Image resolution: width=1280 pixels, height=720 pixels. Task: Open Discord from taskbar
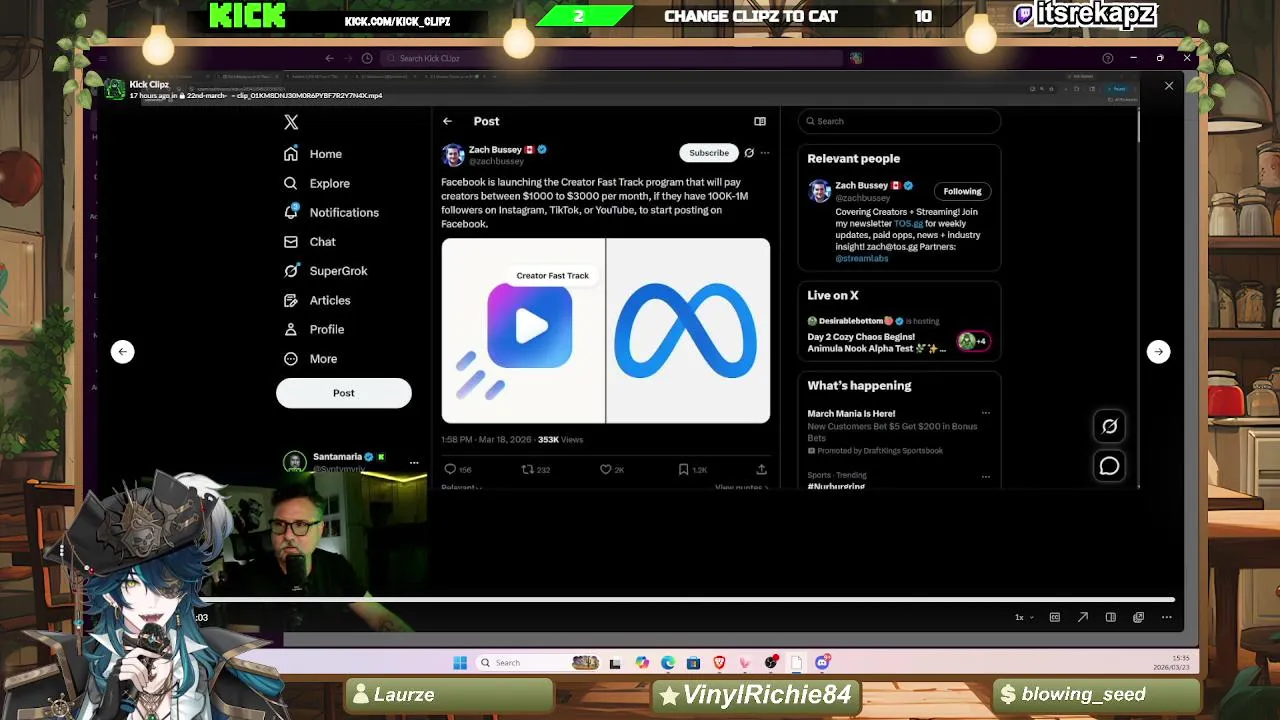click(822, 662)
